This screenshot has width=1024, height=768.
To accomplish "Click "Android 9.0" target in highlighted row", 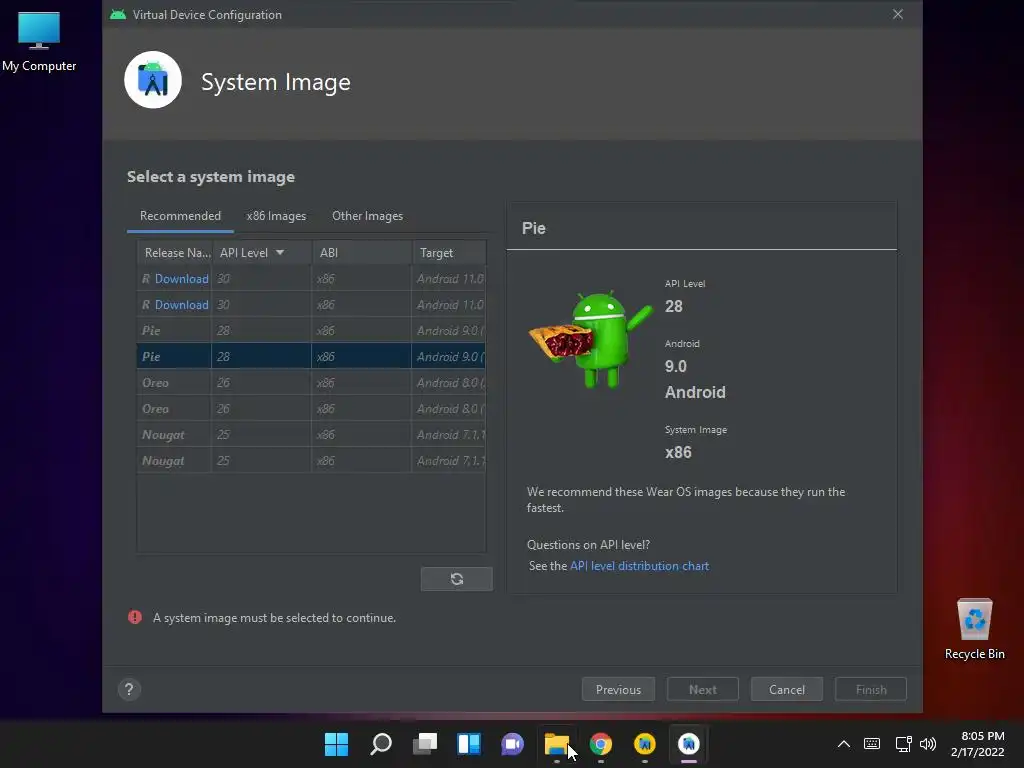I will tap(449, 357).
